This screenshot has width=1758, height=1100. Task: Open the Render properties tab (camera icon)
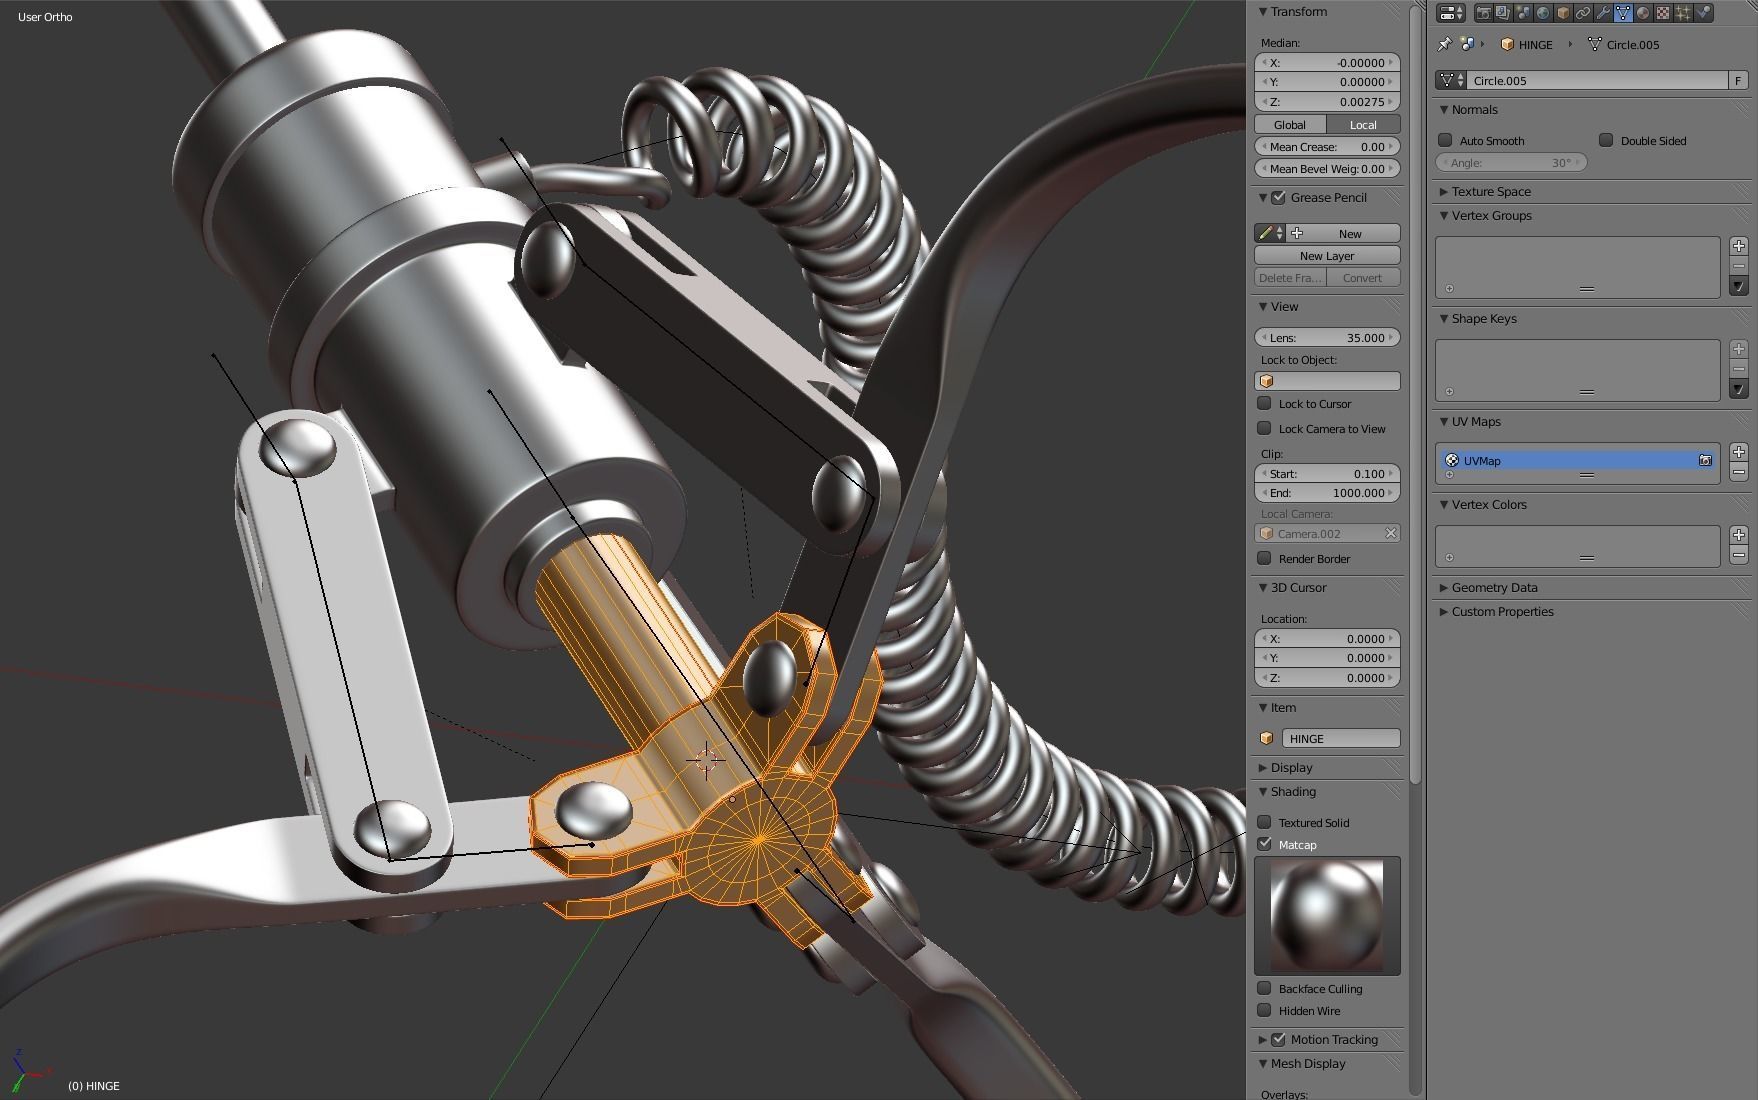coord(1483,13)
